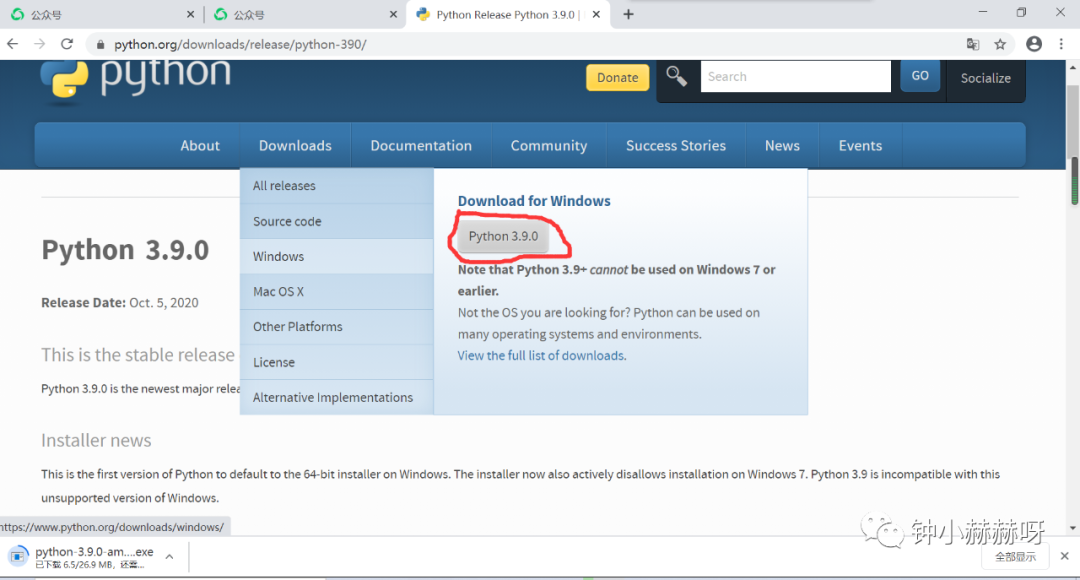The width and height of the screenshot is (1080, 580).
Task: Click the Release Date: Oct. 5, 2020 text
Action: (120, 302)
